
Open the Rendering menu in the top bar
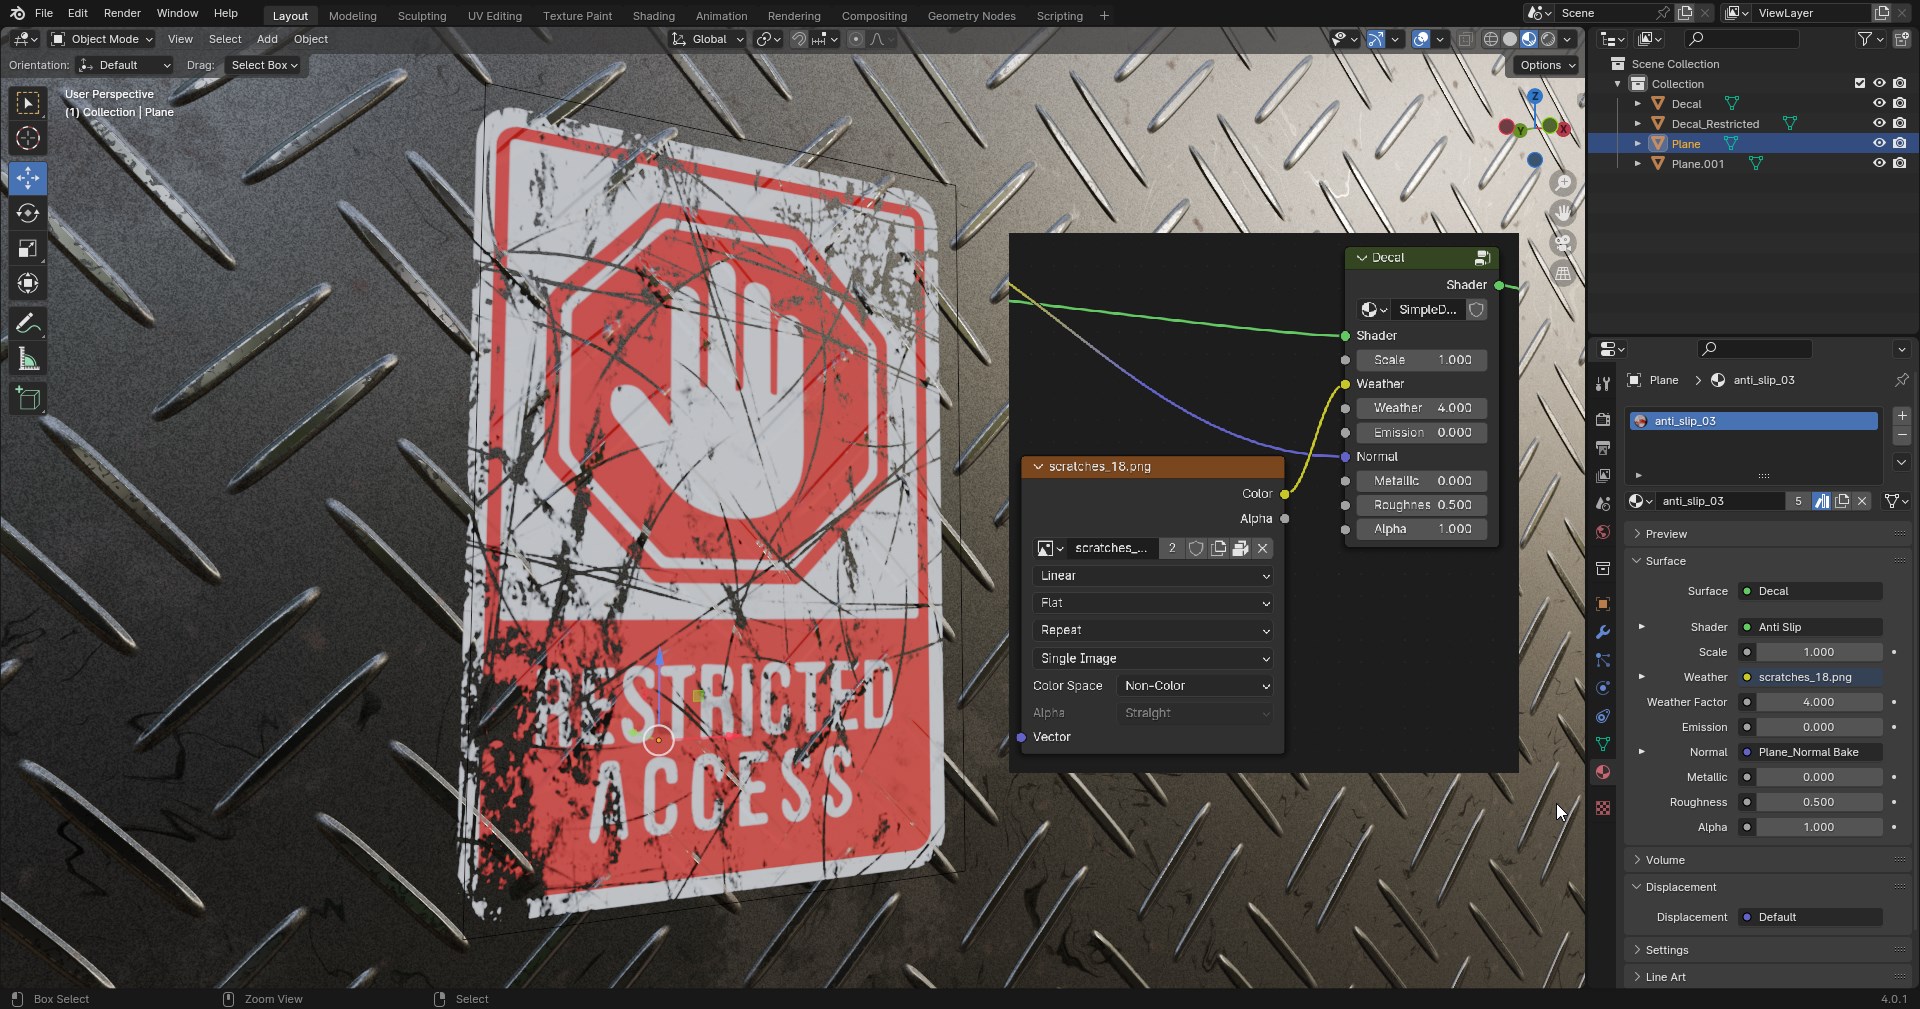click(x=793, y=15)
